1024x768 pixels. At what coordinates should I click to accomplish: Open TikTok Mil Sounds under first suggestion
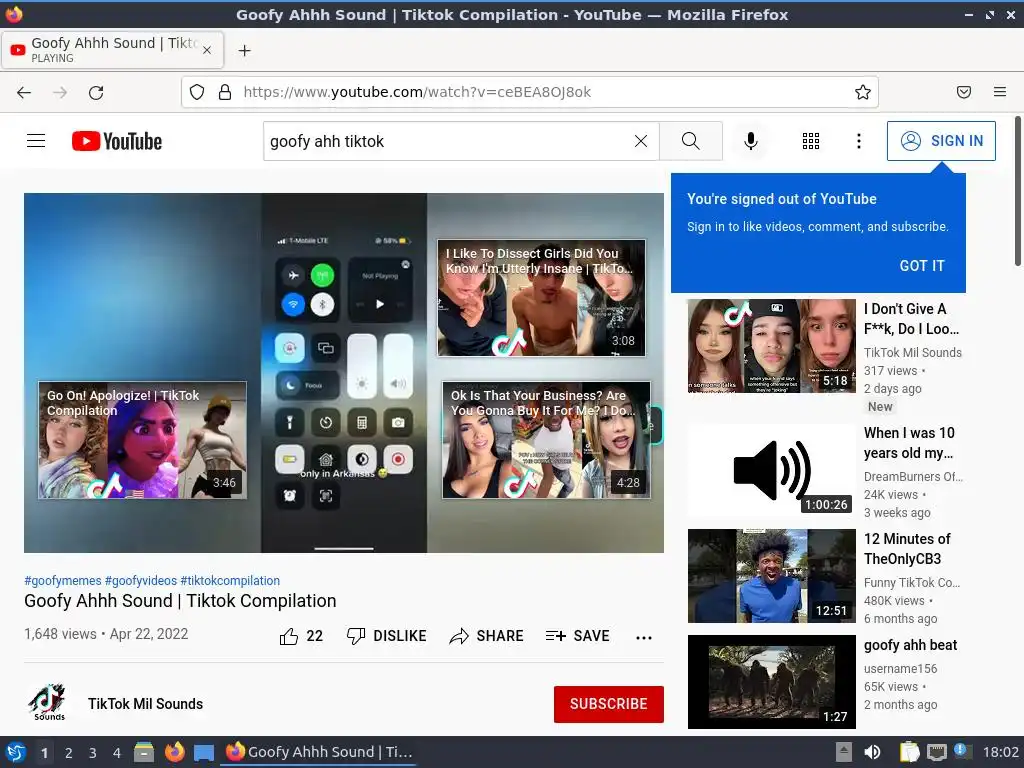(x=912, y=353)
